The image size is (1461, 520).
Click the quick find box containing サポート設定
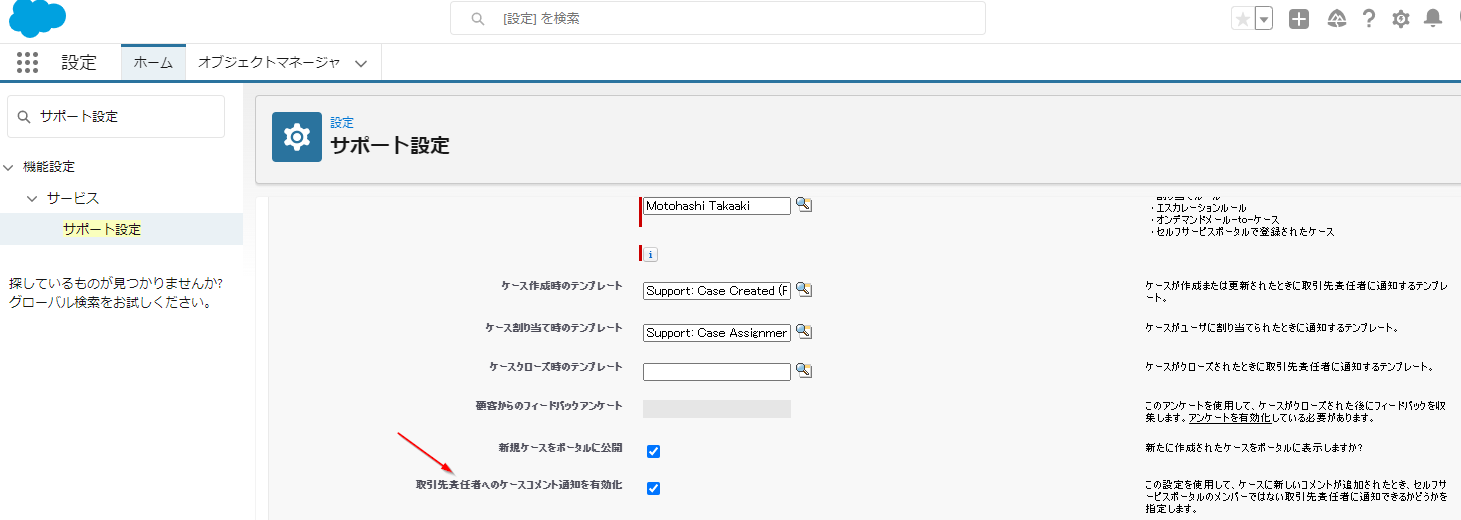[116, 117]
